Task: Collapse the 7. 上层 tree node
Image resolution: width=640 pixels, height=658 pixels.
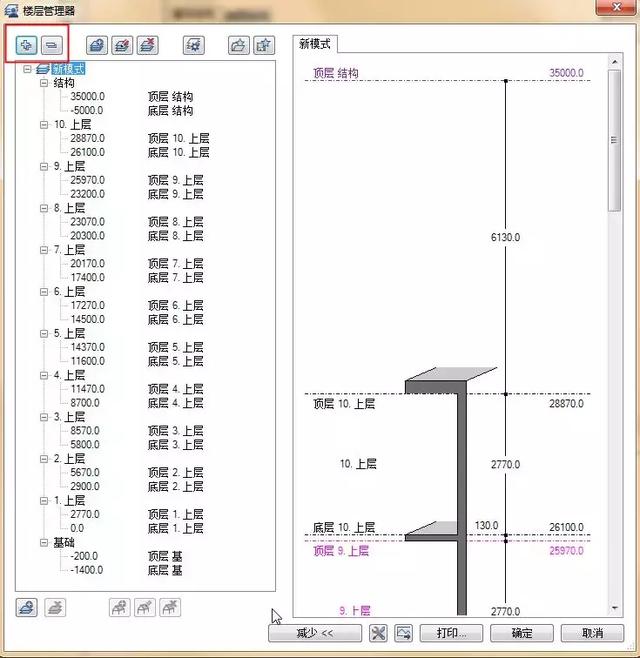Action: tap(44, 250)
